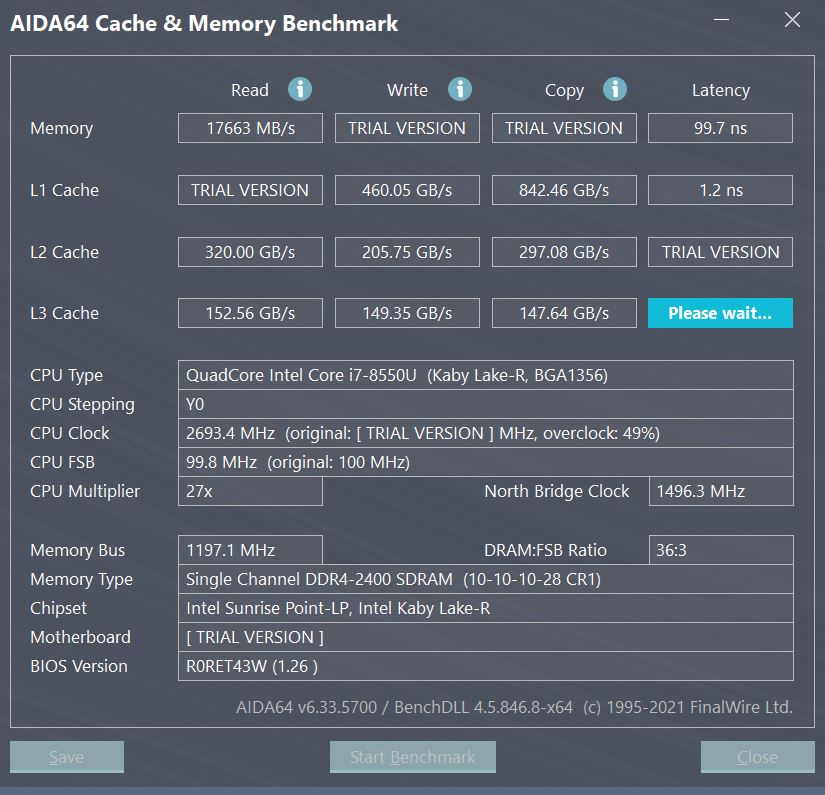
Task: Click the CPU FSB 99.8 MHz field
Action: pyautogui.click(x=486, y=462)
